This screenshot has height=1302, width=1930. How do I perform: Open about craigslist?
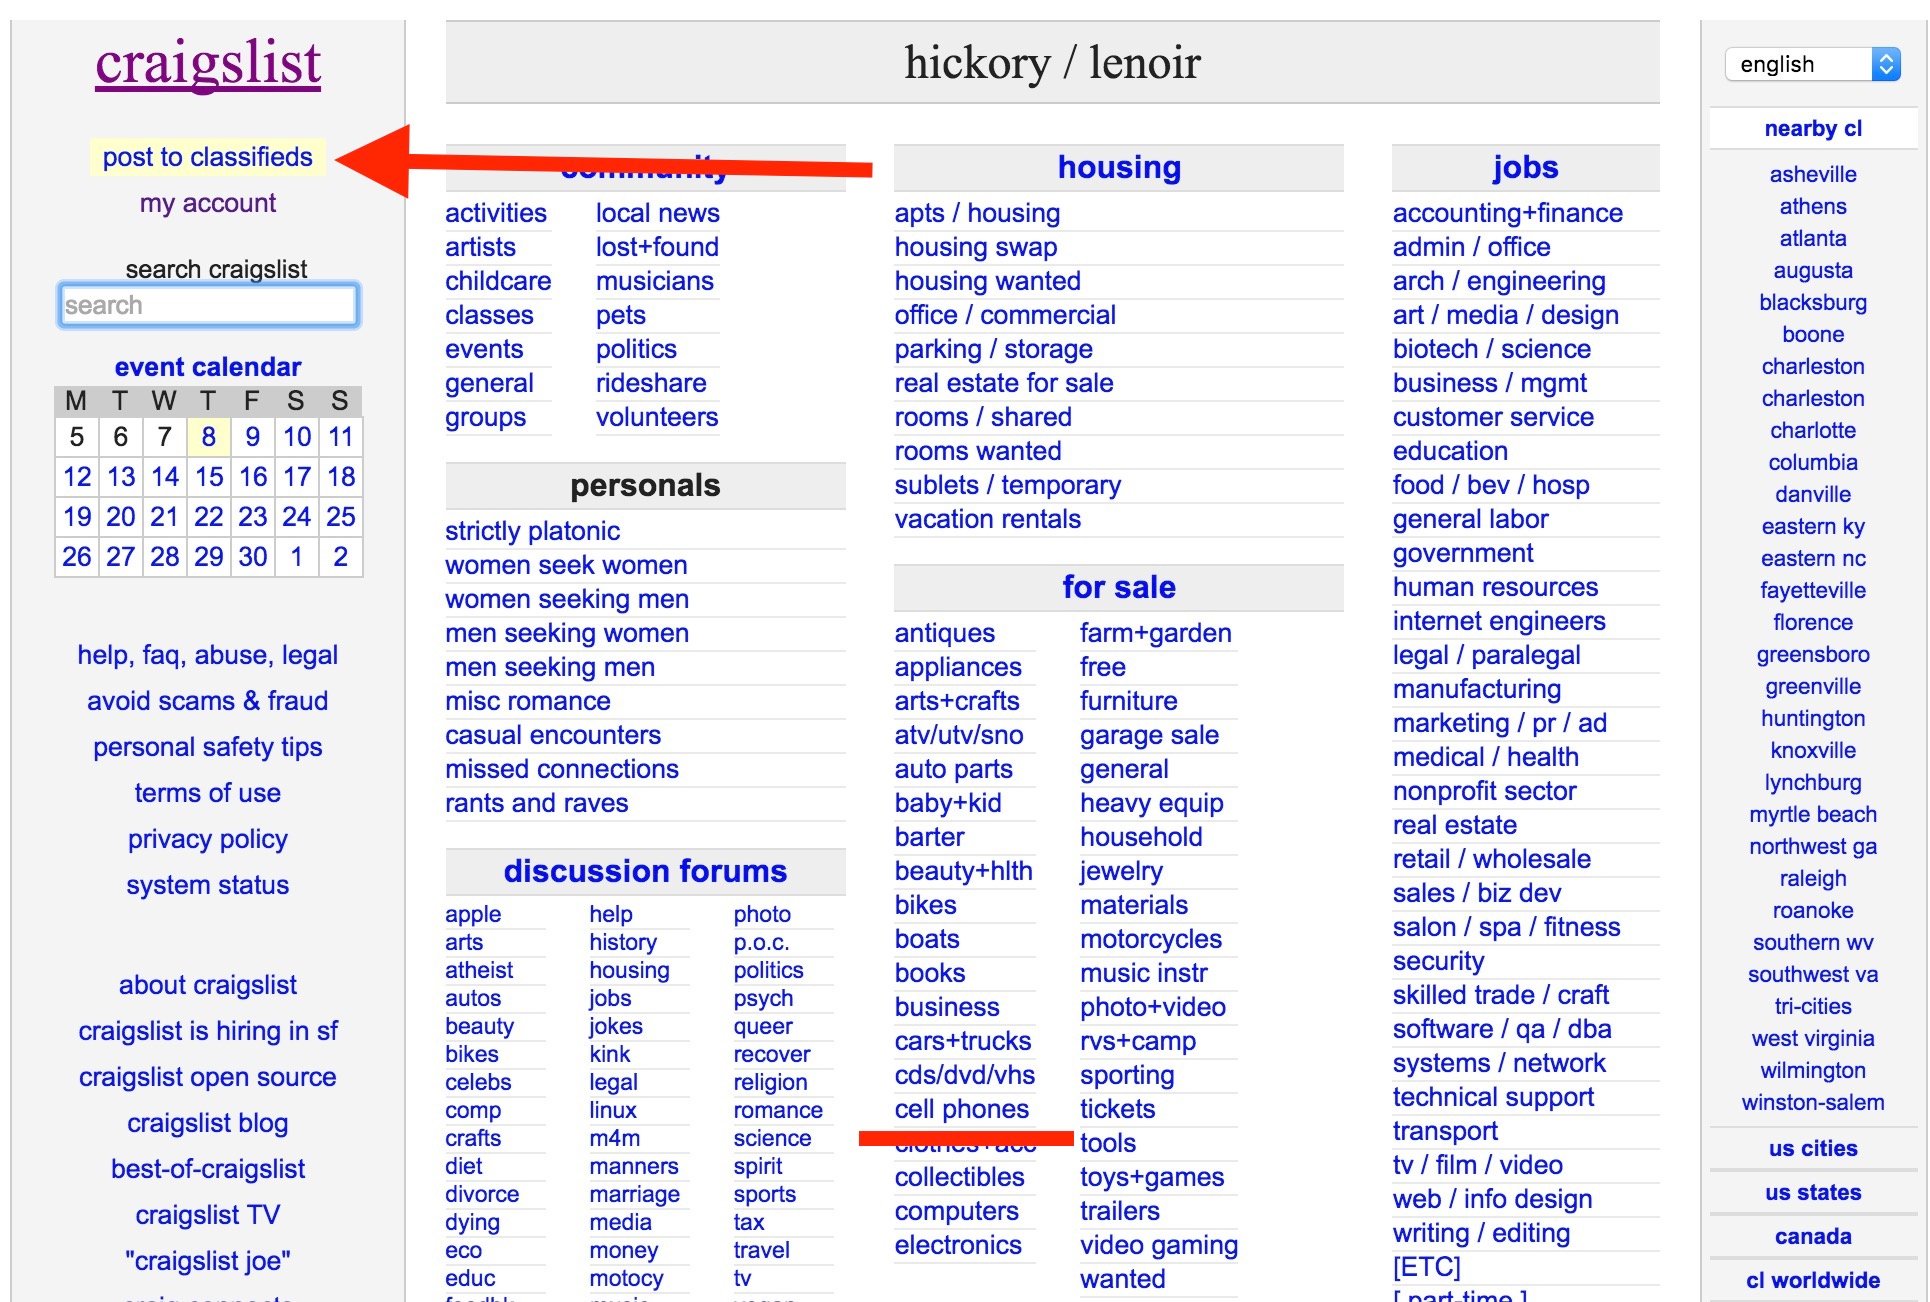click(208, 985)
